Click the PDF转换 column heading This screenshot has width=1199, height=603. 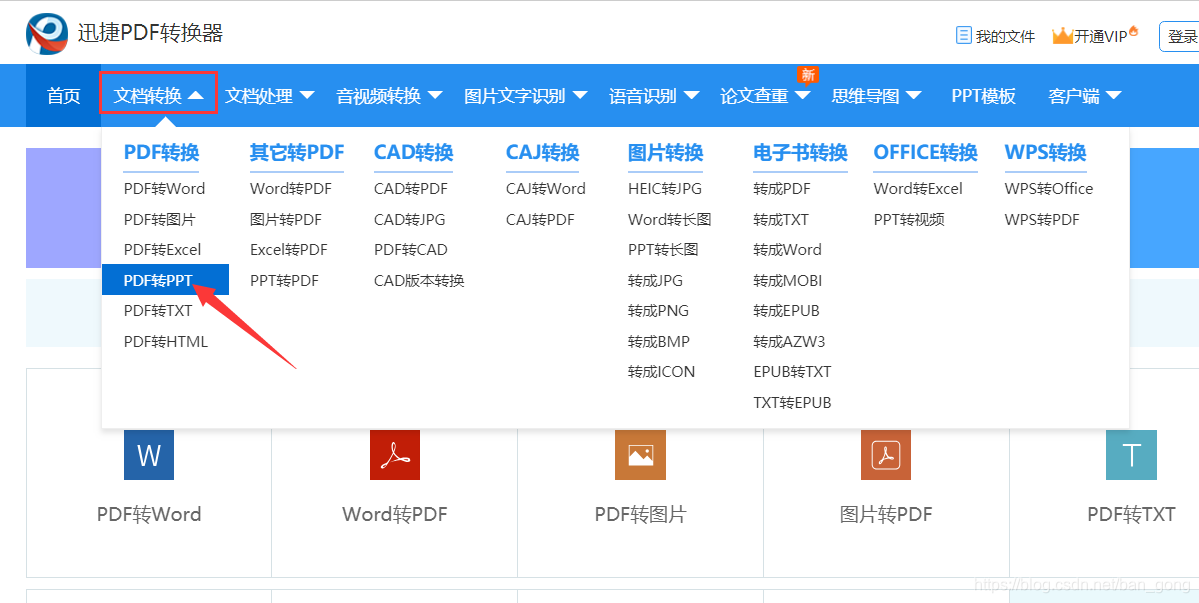pos(161,152)
